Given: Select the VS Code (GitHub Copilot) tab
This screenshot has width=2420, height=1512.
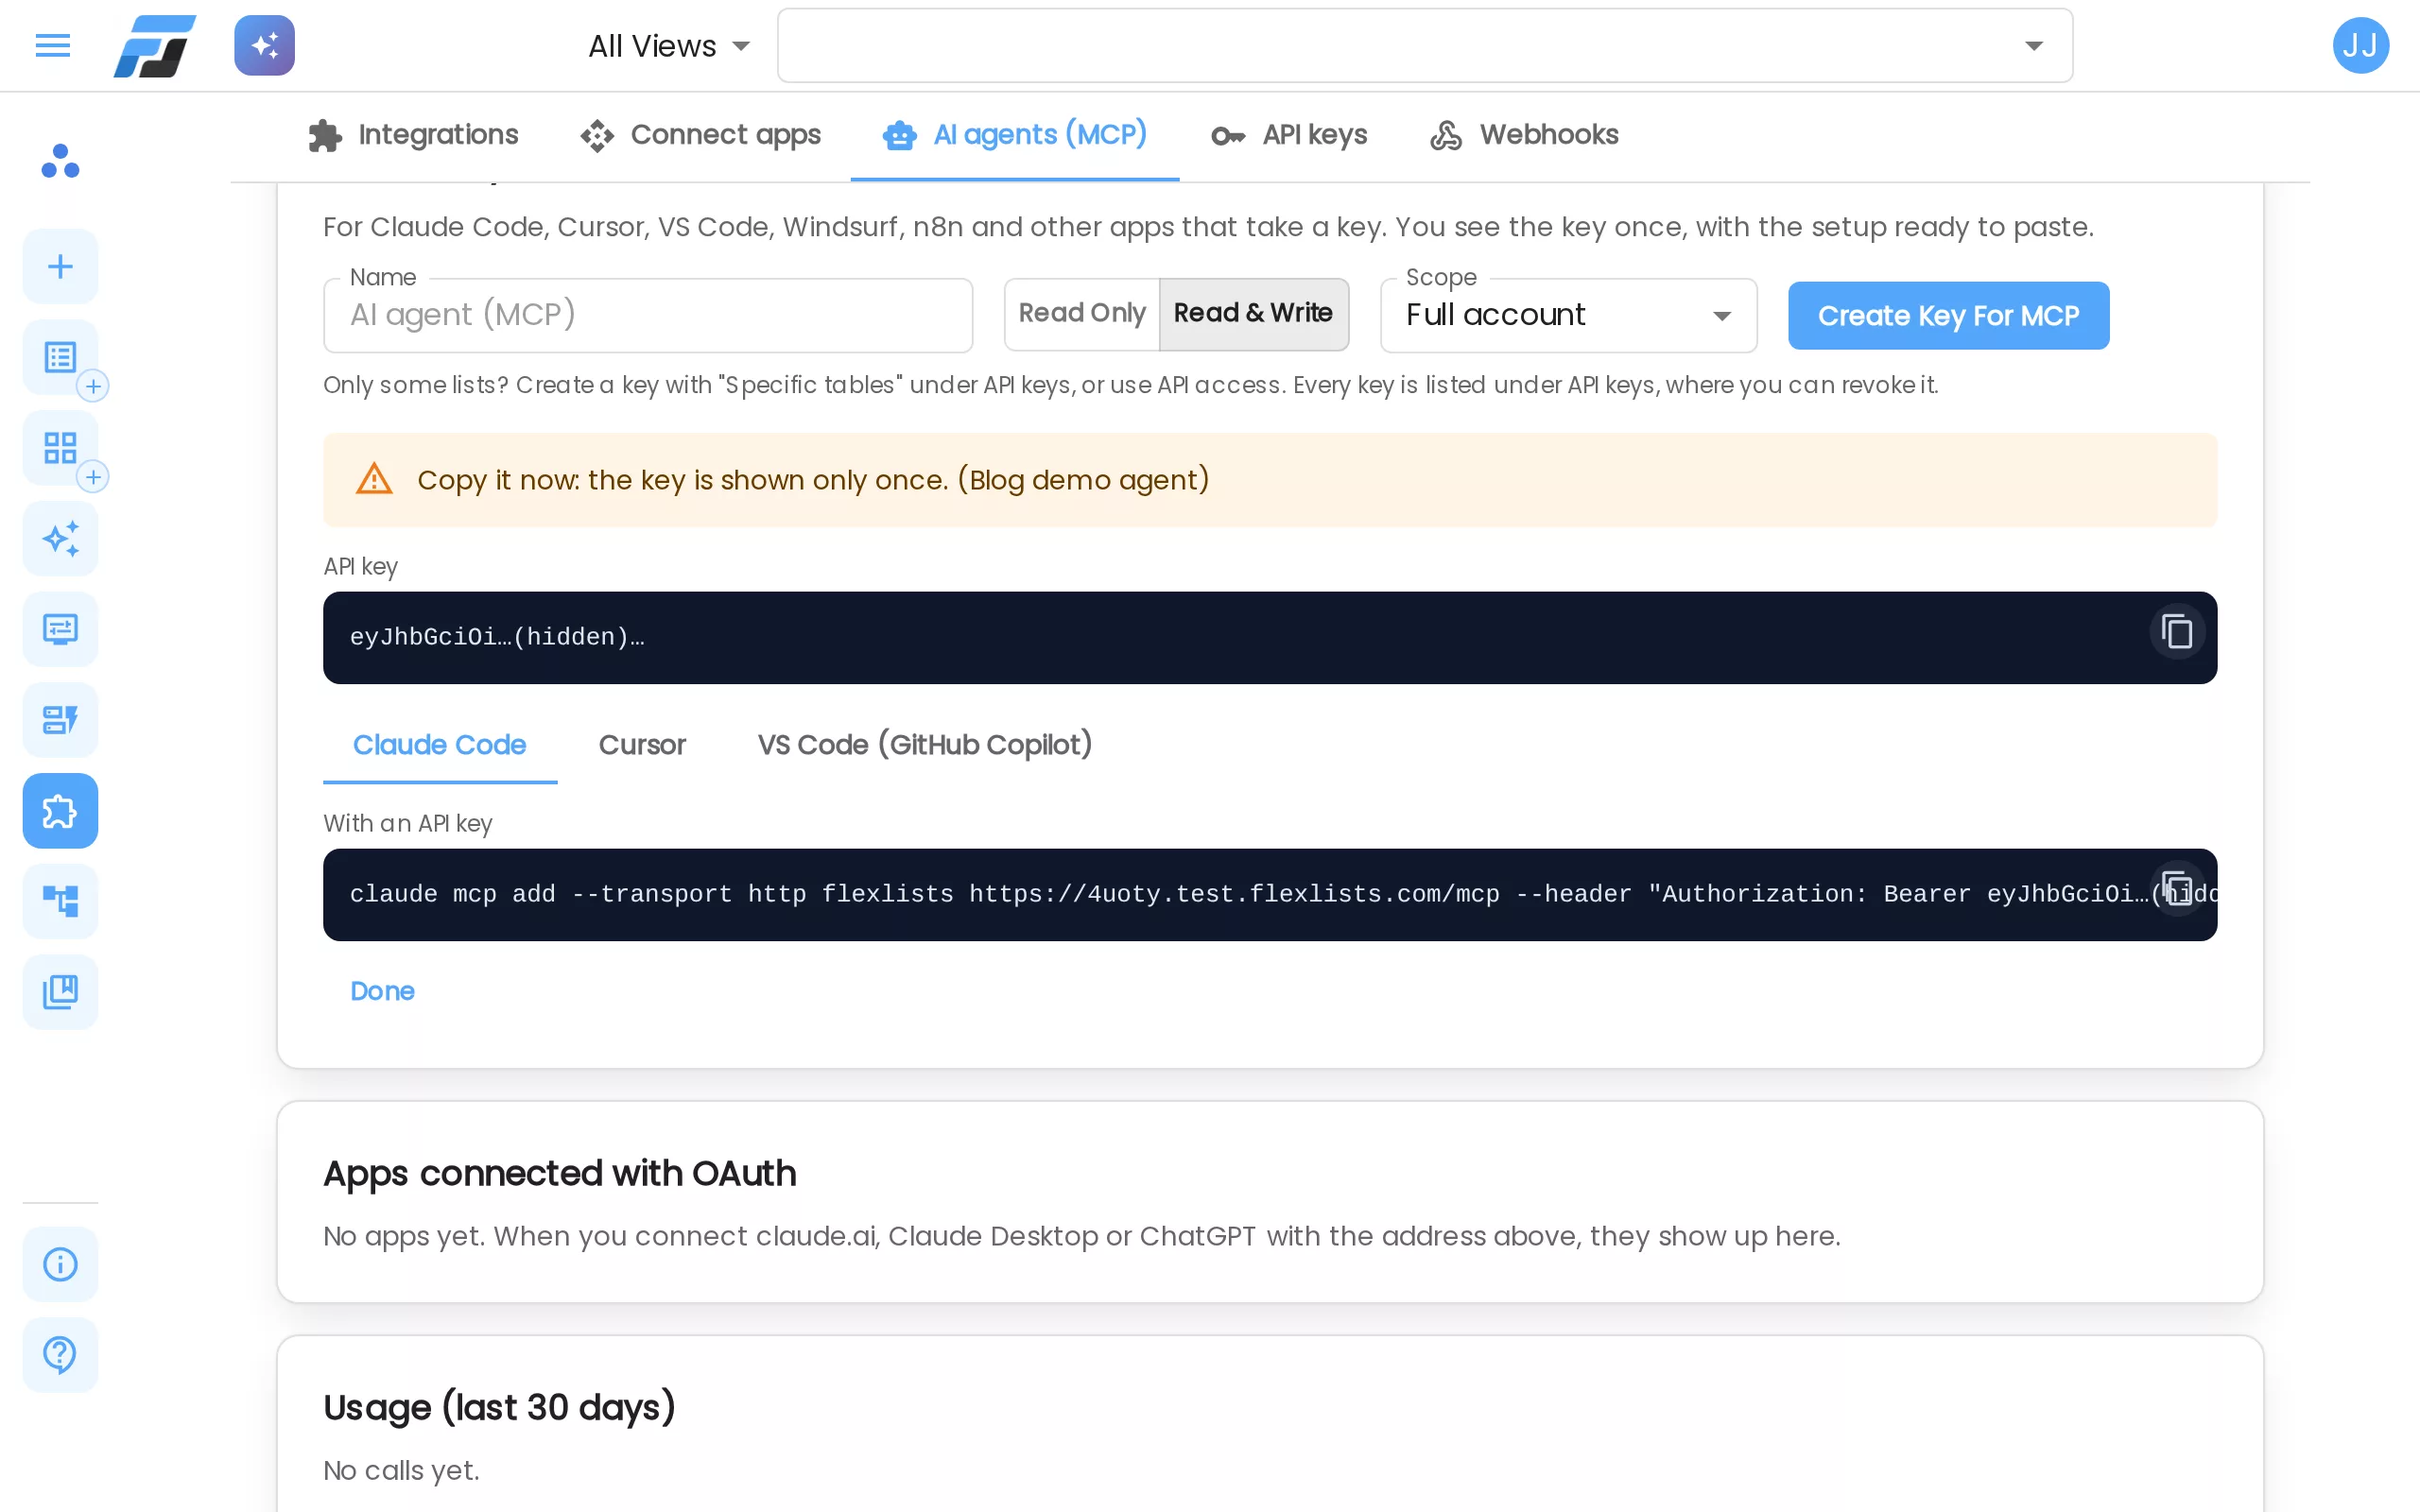Looking at the screenshot, I should (x=924, y=745).
